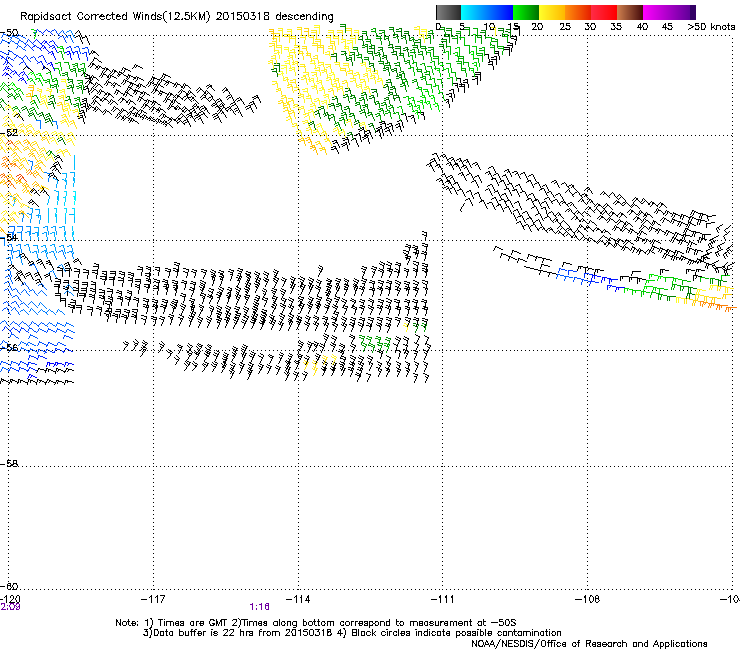Click the '-58' latitude axis label
The width and height of the screenshot is (740, 650).
coord(9,464)
